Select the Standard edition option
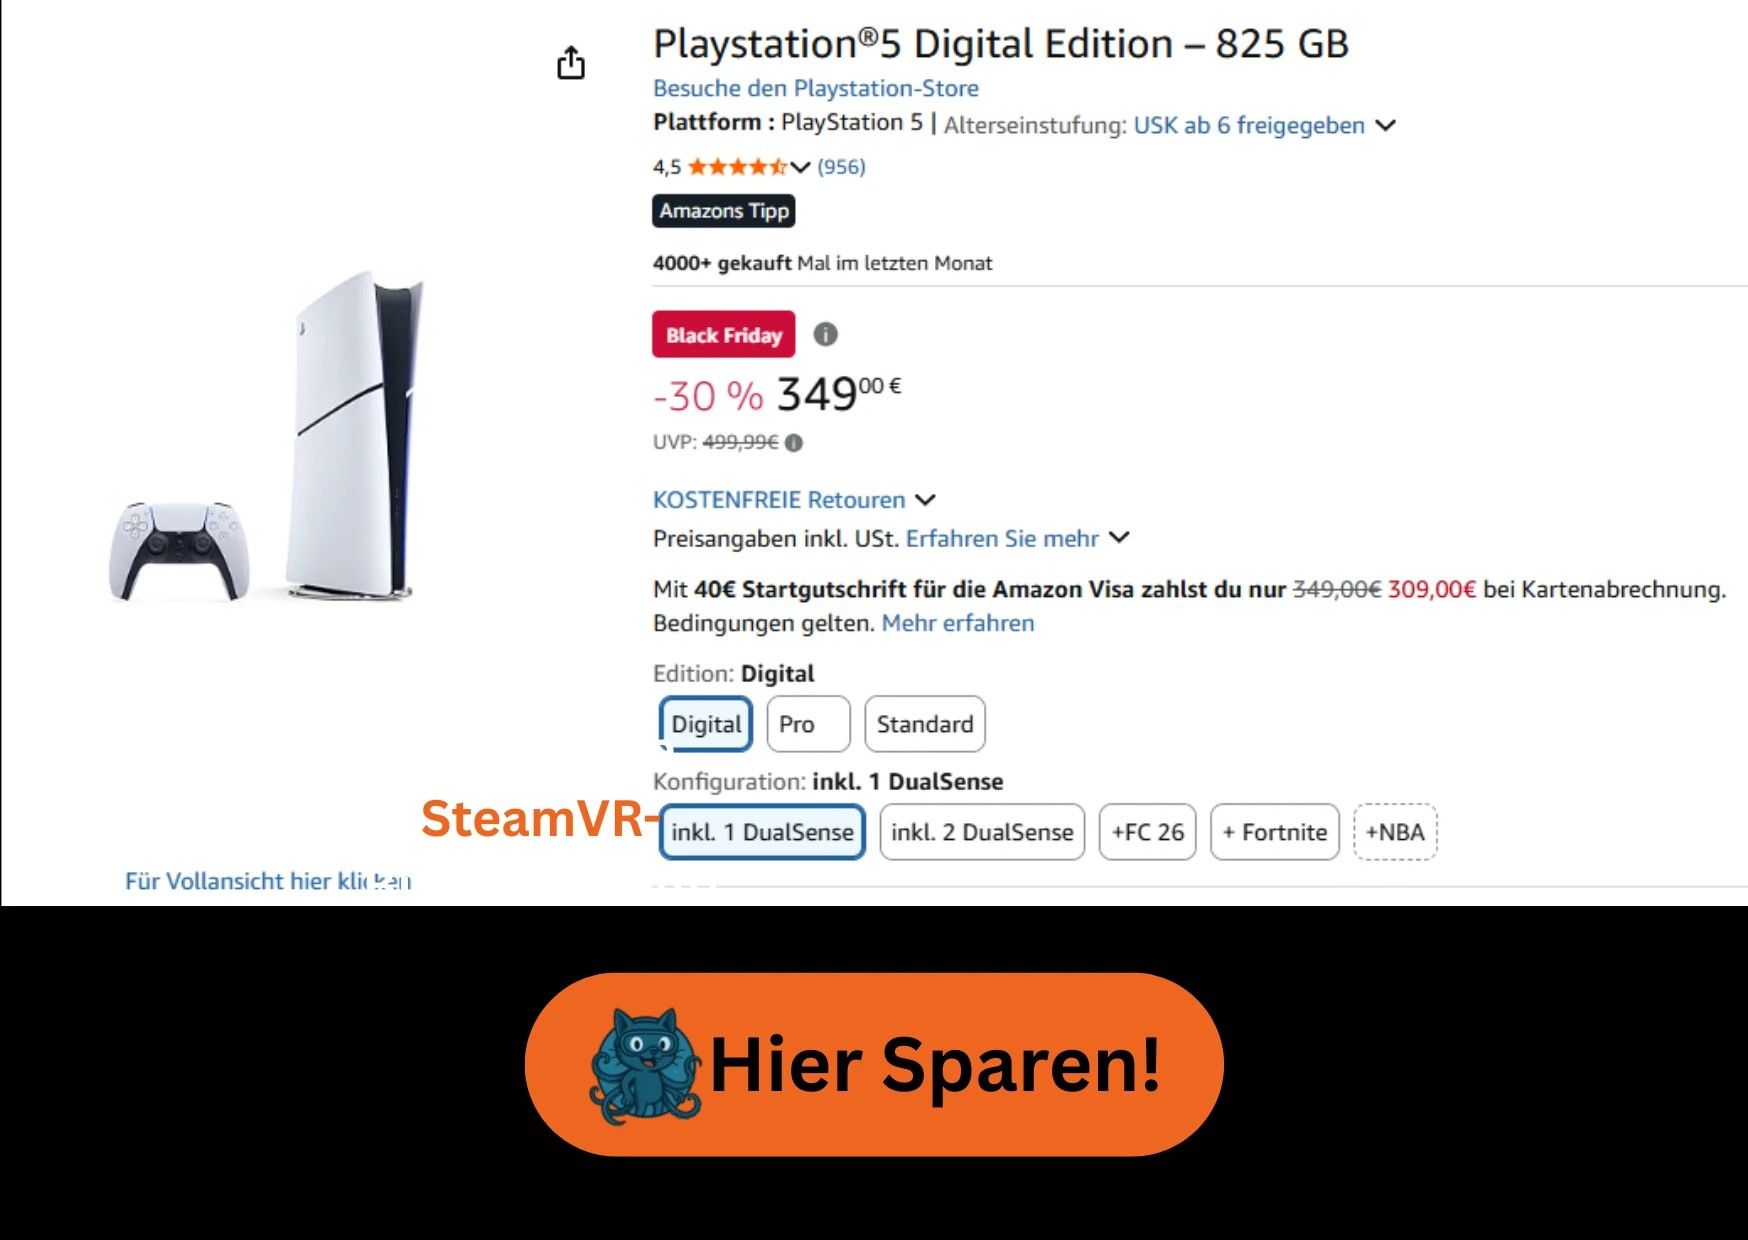Viewport: 1748px width, 1240px height. [925, 724]
